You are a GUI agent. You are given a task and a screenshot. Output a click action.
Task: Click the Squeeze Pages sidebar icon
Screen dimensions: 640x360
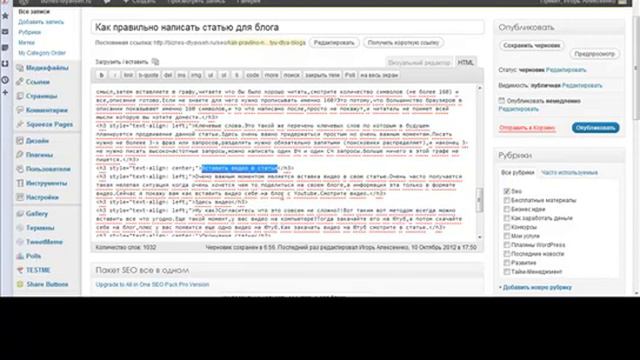click(x=20, y=124)
